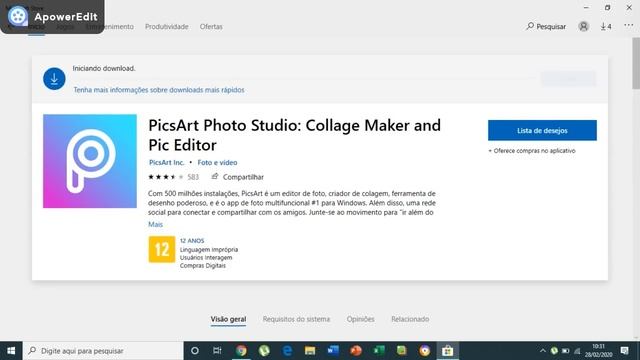This screenshot has height=360, width=640.
Task: Open the Produtividade tab
Action: click(x=167, y=27)
